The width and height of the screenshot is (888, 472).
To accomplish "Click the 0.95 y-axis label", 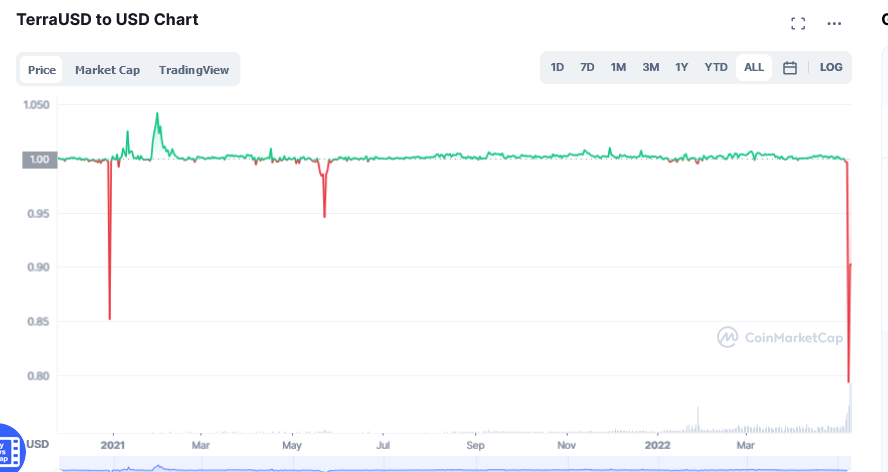I will point(39,214).
